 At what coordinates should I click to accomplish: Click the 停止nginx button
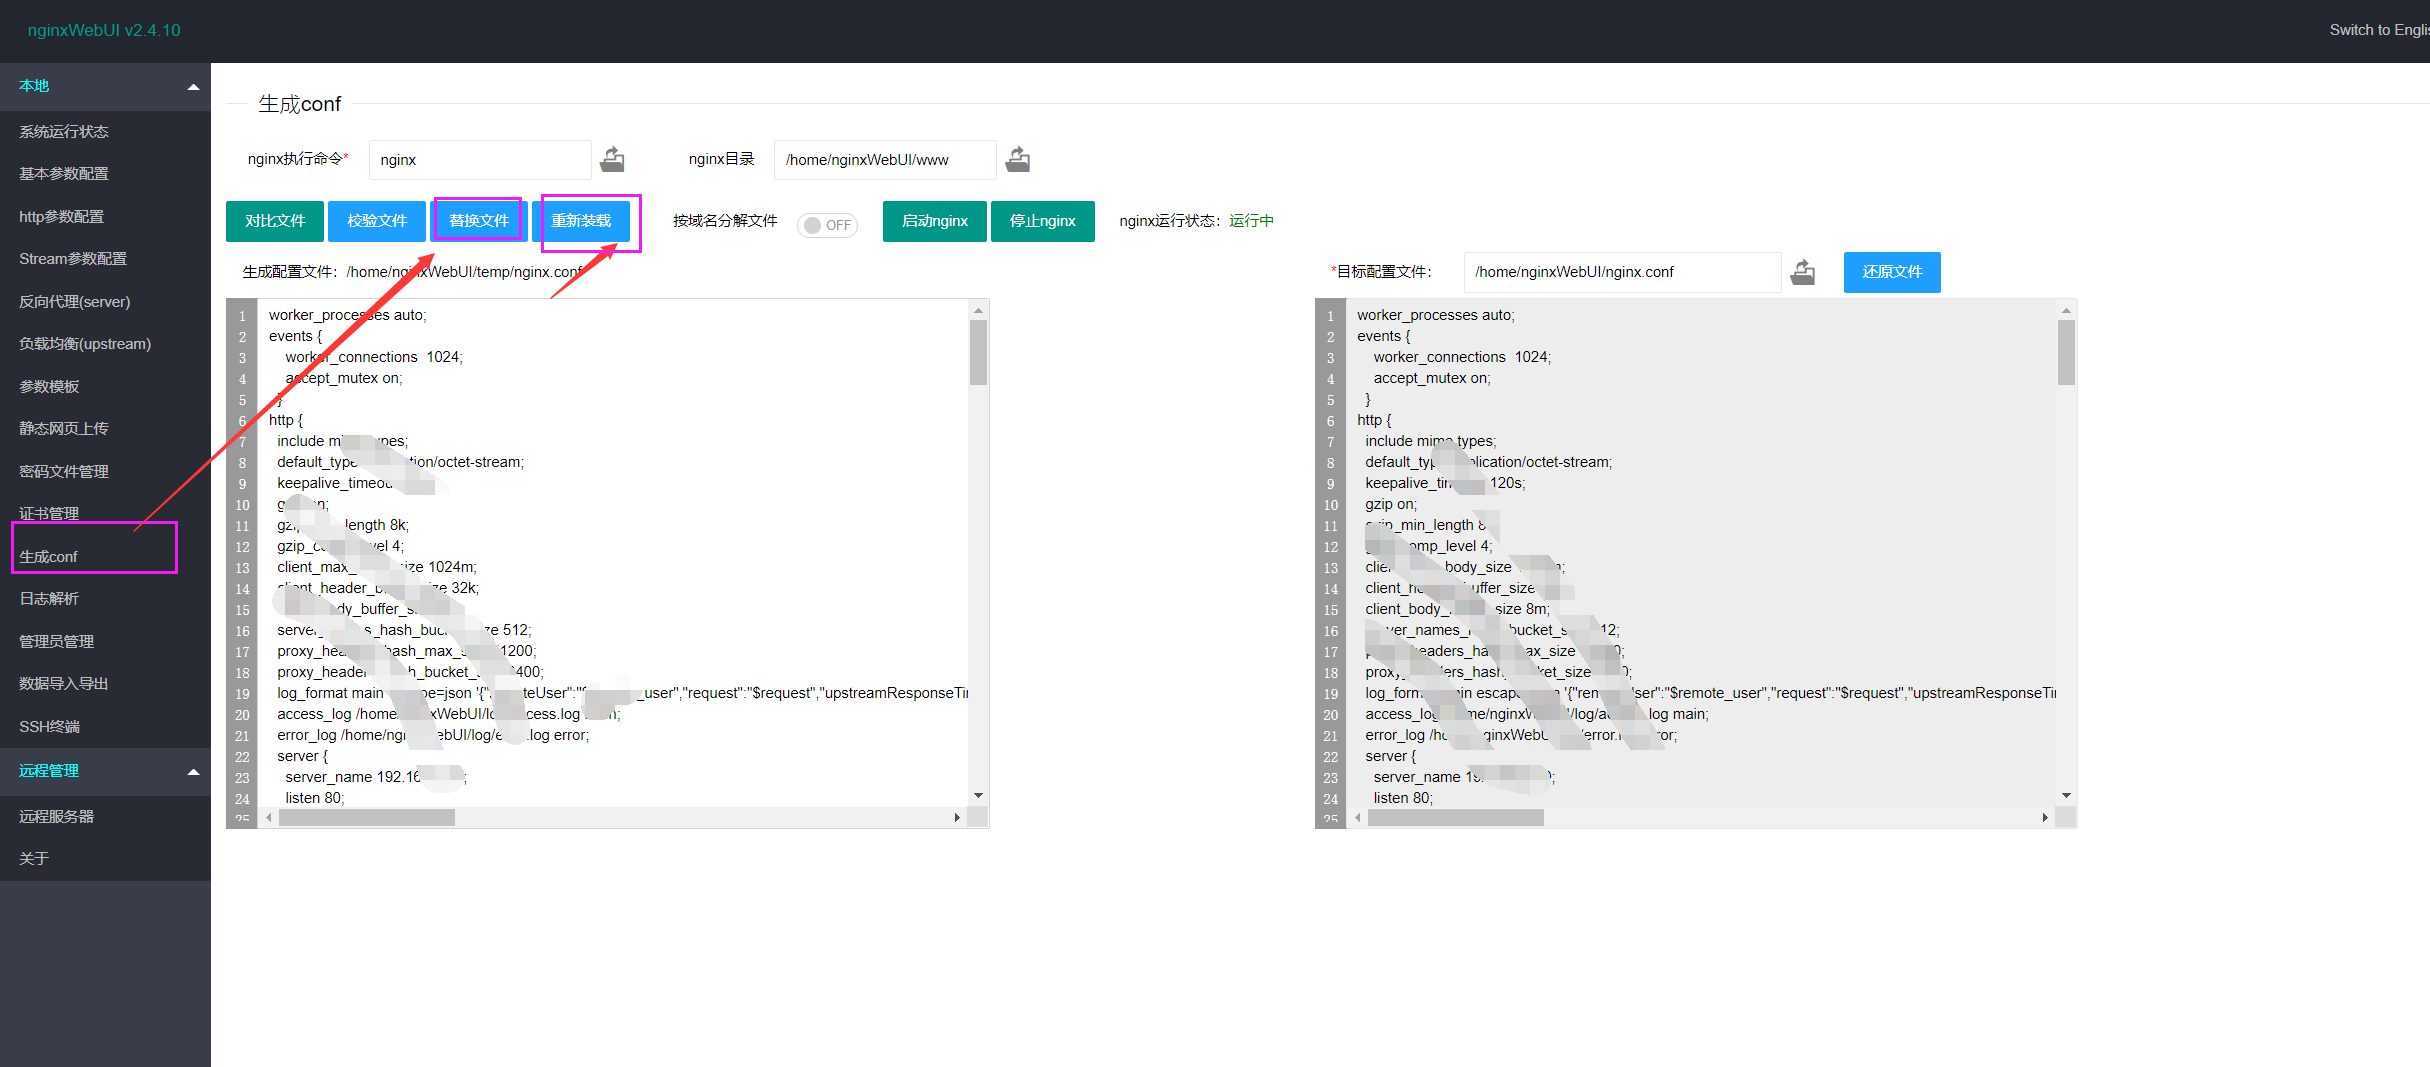pyautogui.click(x=1043, y=221)
